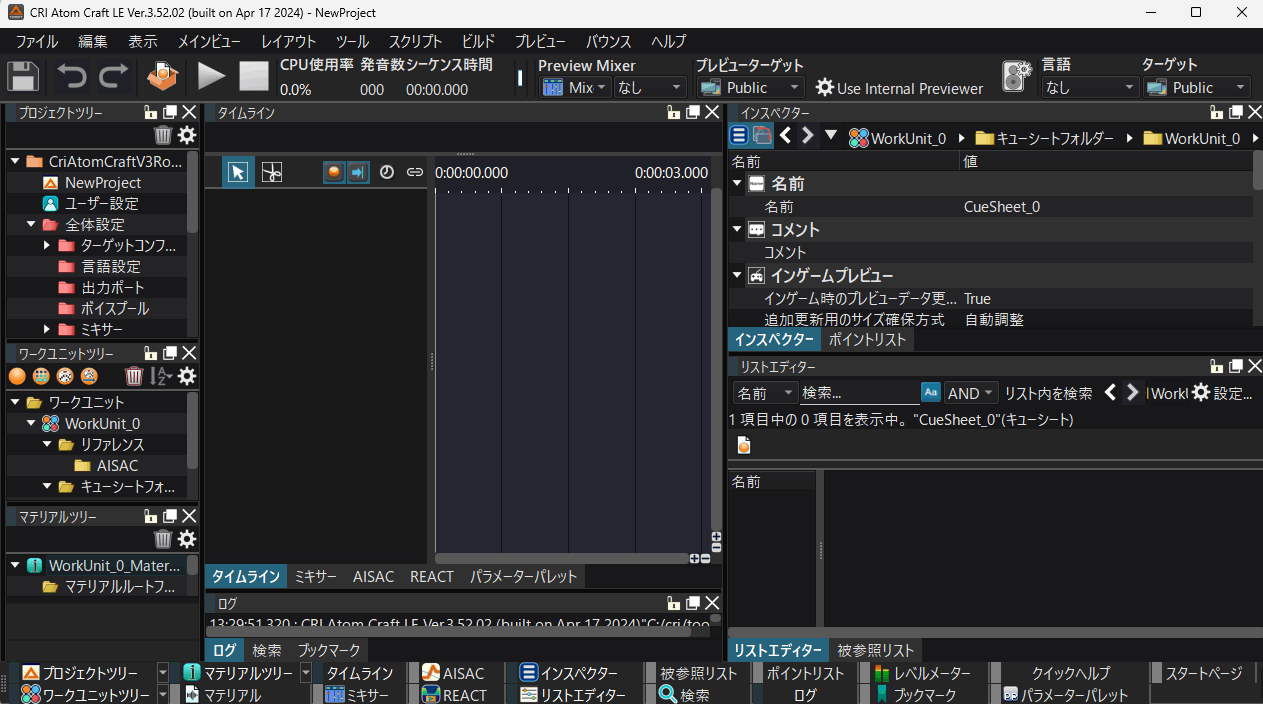Click the timeline zoom-in plus button
The height and width of the screenshot is (704, 1263).
pyautogui.click(x=694, y=559)
